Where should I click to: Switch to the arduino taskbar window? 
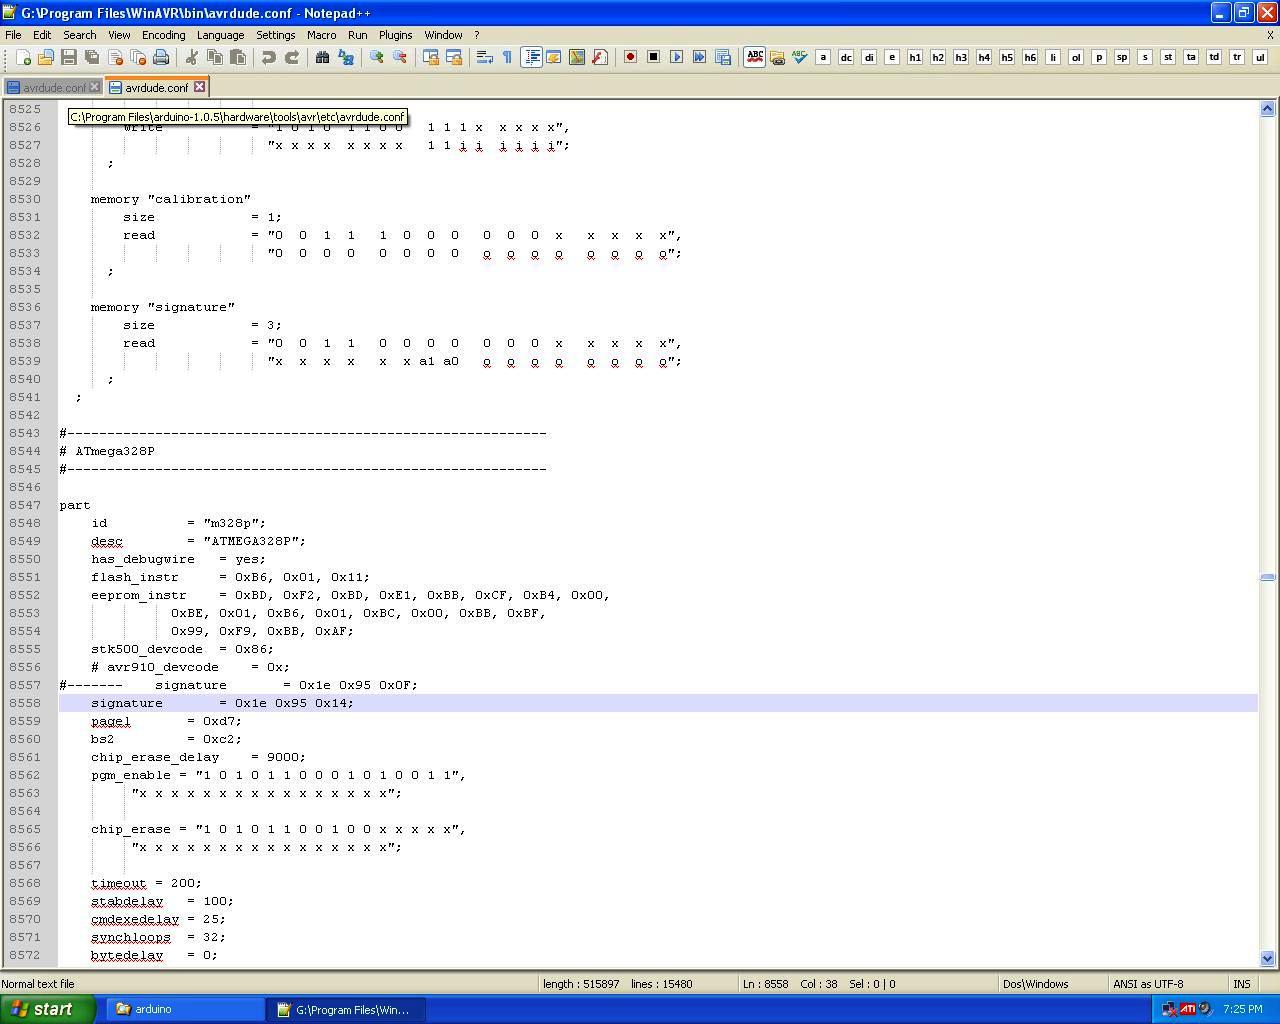[185, 1009]
